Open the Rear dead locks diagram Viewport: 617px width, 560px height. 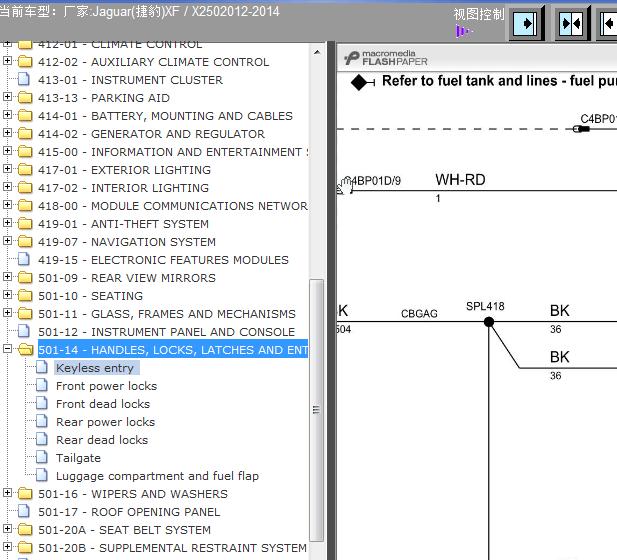tap(102, 440)
